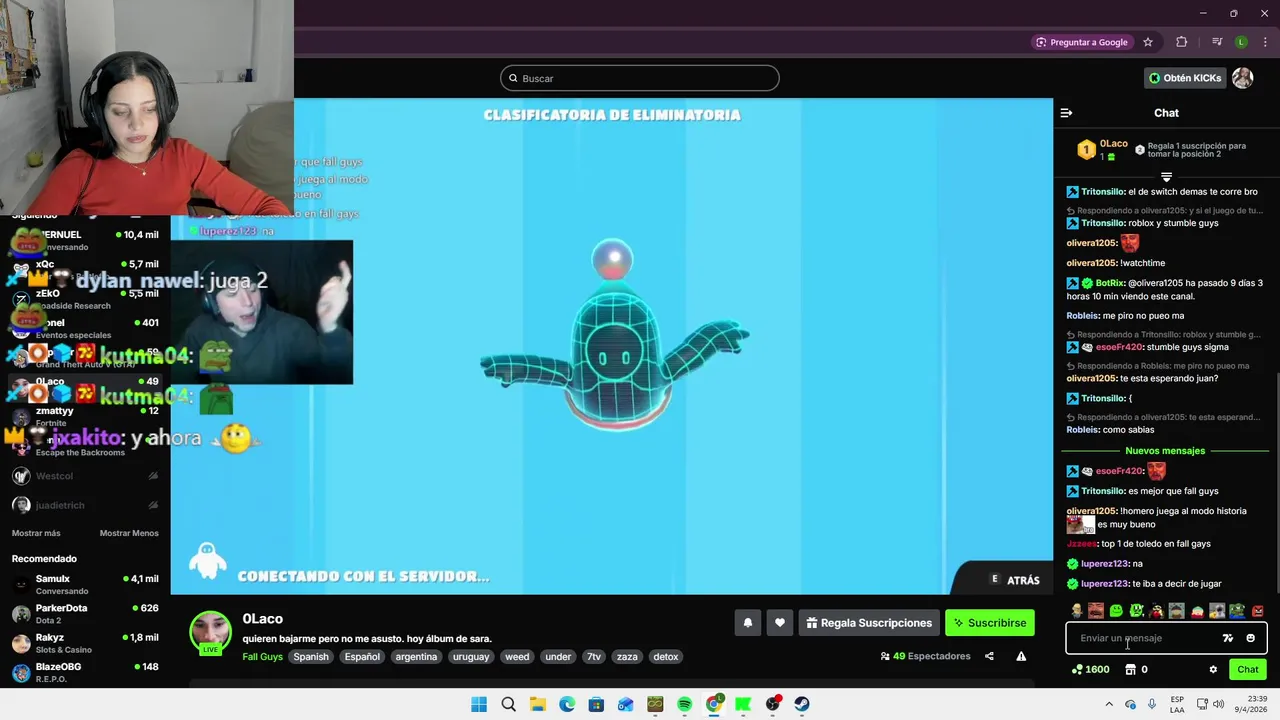Image resolution: width=1280 pixels, height=720 pixels.
Task: Send the message with the Chat button
Action: tap(1248, 670)
